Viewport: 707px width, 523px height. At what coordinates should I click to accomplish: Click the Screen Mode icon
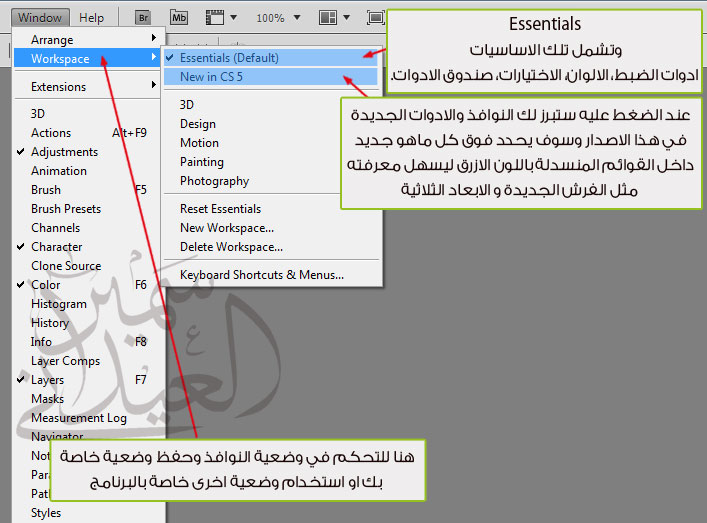pyautogui.click(x=375, y=18)
